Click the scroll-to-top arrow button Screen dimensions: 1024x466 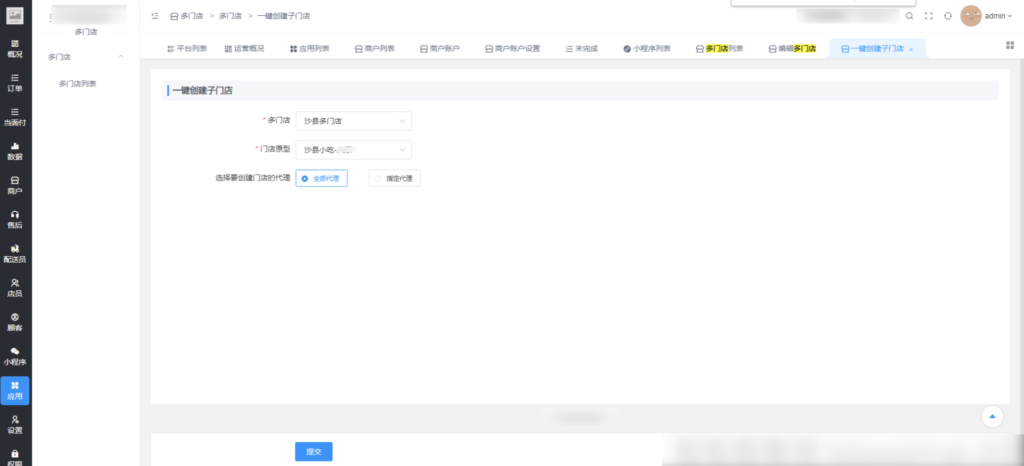992,416
